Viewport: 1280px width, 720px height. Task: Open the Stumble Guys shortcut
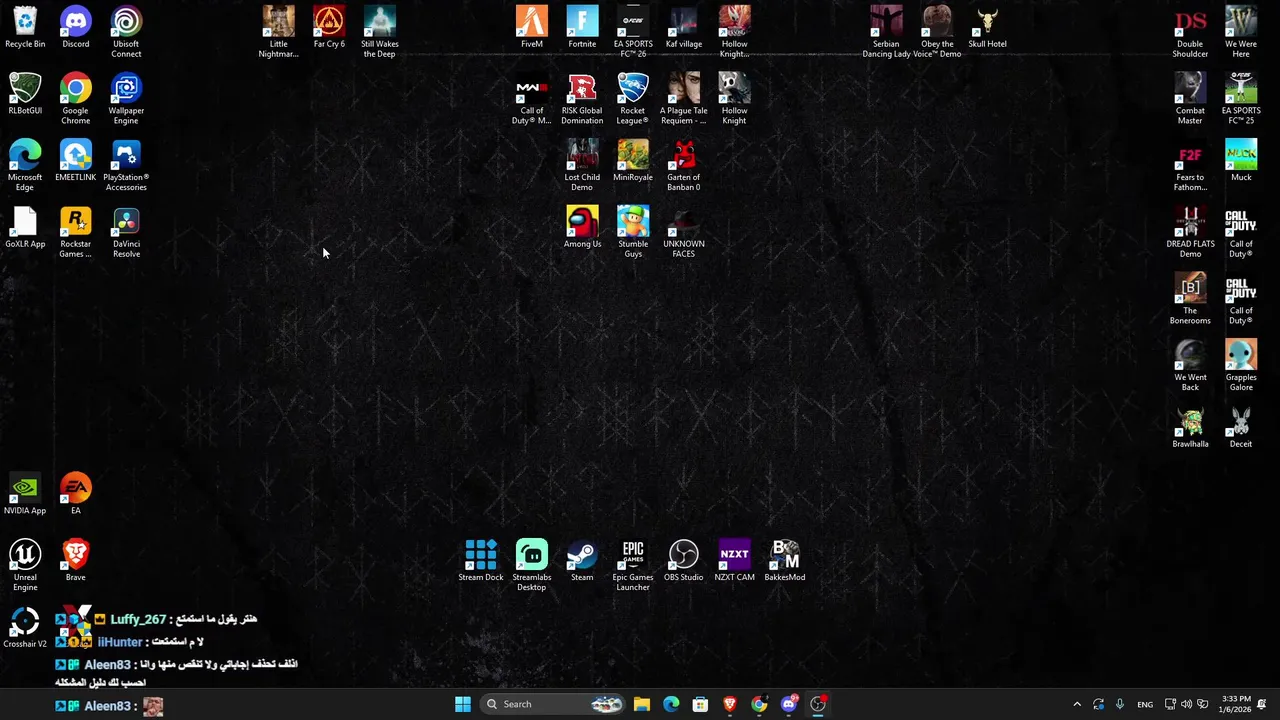tap(633, 232)
